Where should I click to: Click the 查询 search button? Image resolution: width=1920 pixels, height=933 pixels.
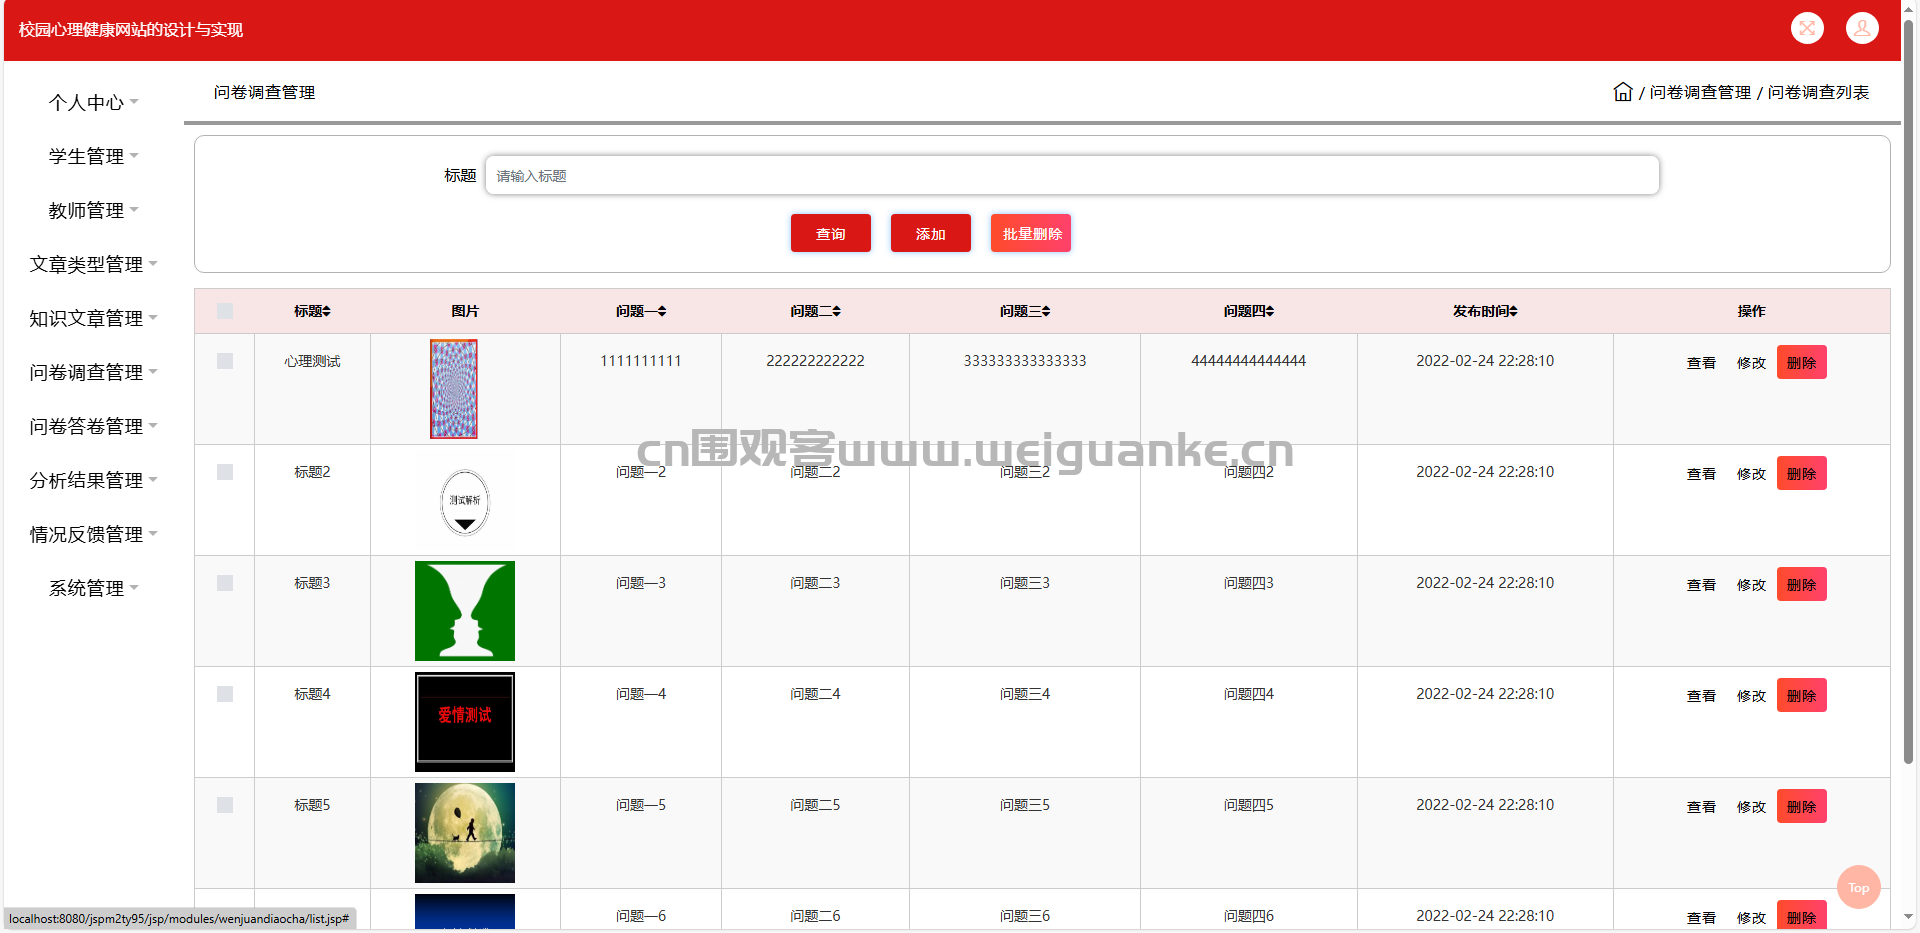(x=830, y=233)
